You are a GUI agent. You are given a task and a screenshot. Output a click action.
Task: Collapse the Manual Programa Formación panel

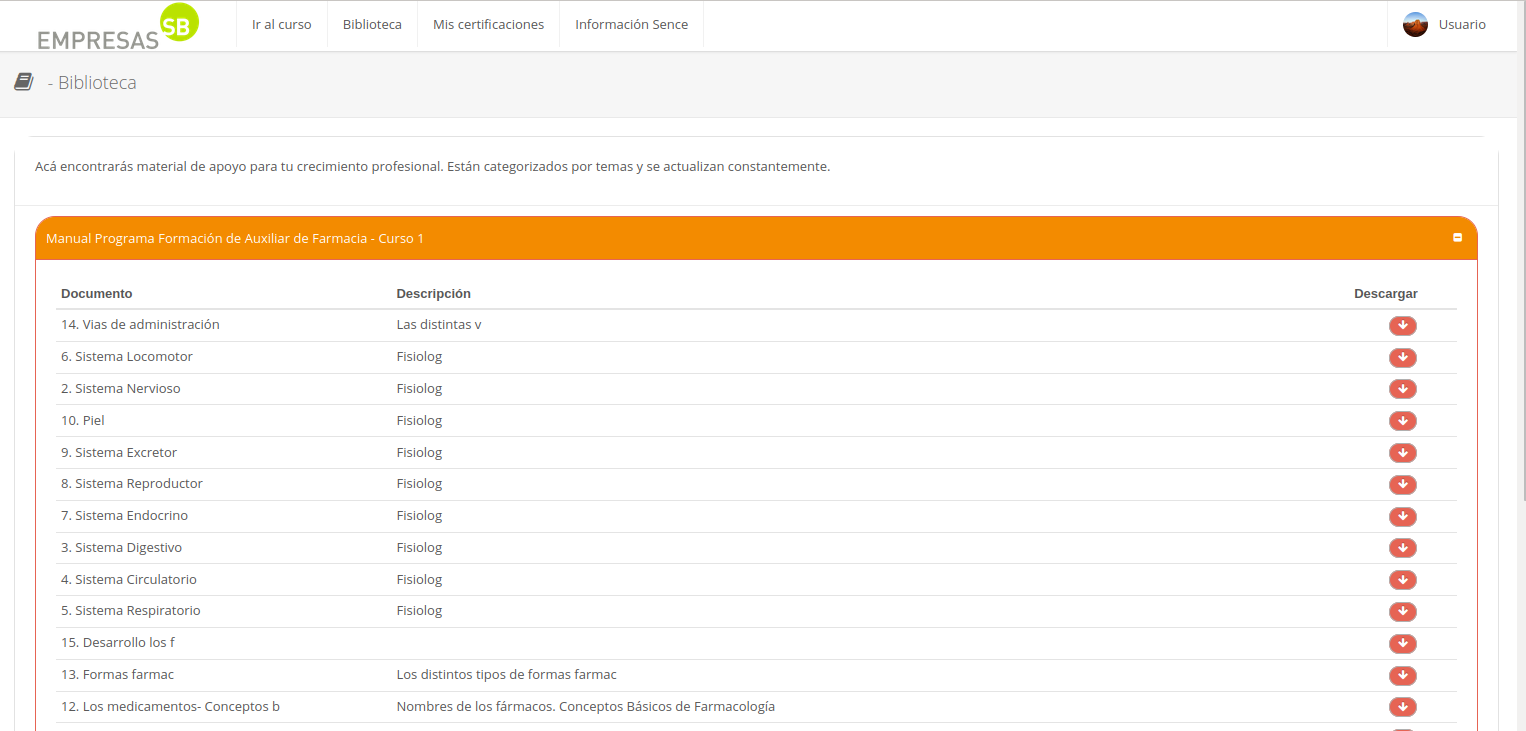pos(1457,238)
